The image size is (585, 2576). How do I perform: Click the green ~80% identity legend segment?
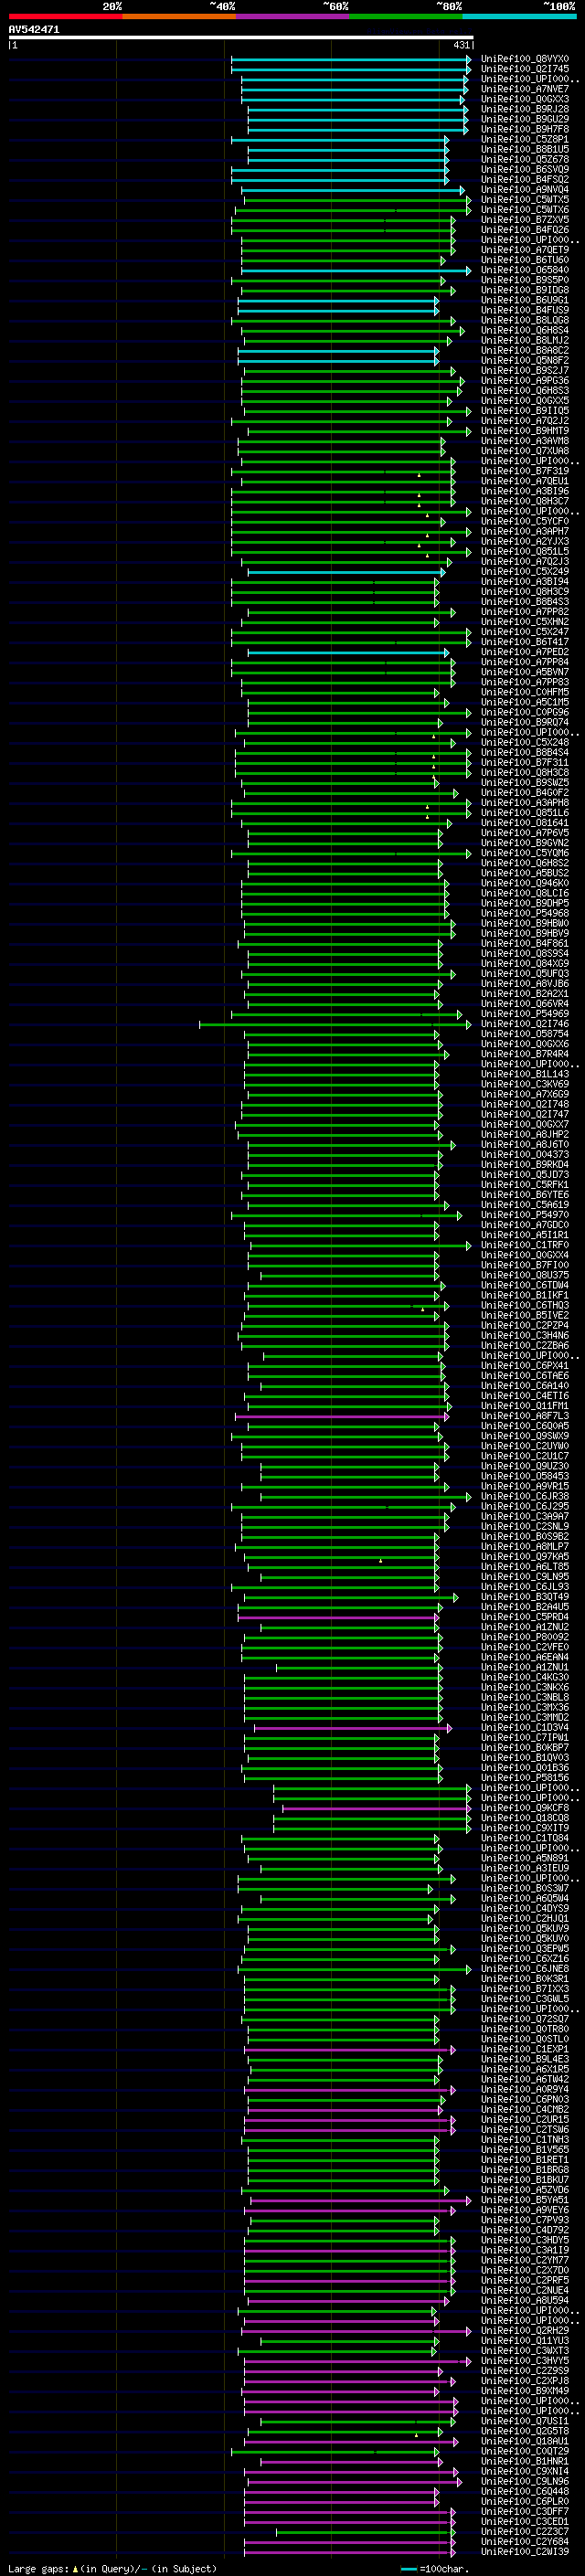406,16
